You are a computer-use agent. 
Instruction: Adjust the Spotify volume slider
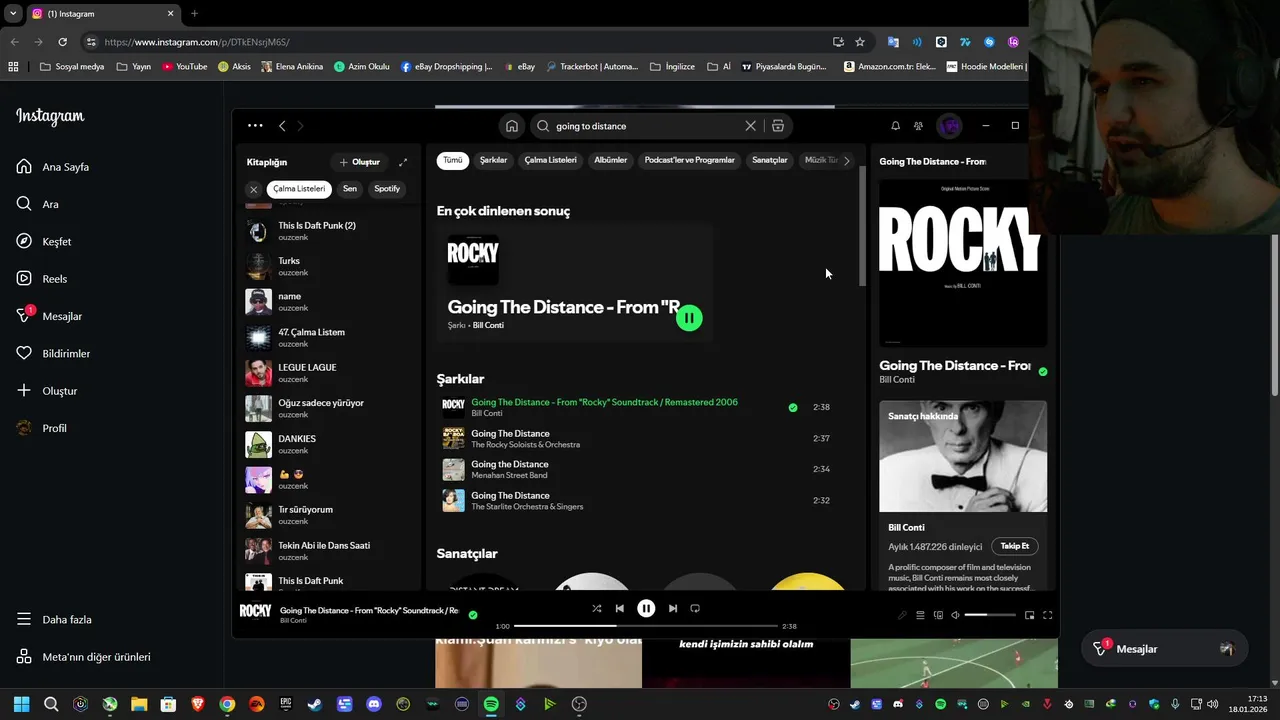(990, 615)
